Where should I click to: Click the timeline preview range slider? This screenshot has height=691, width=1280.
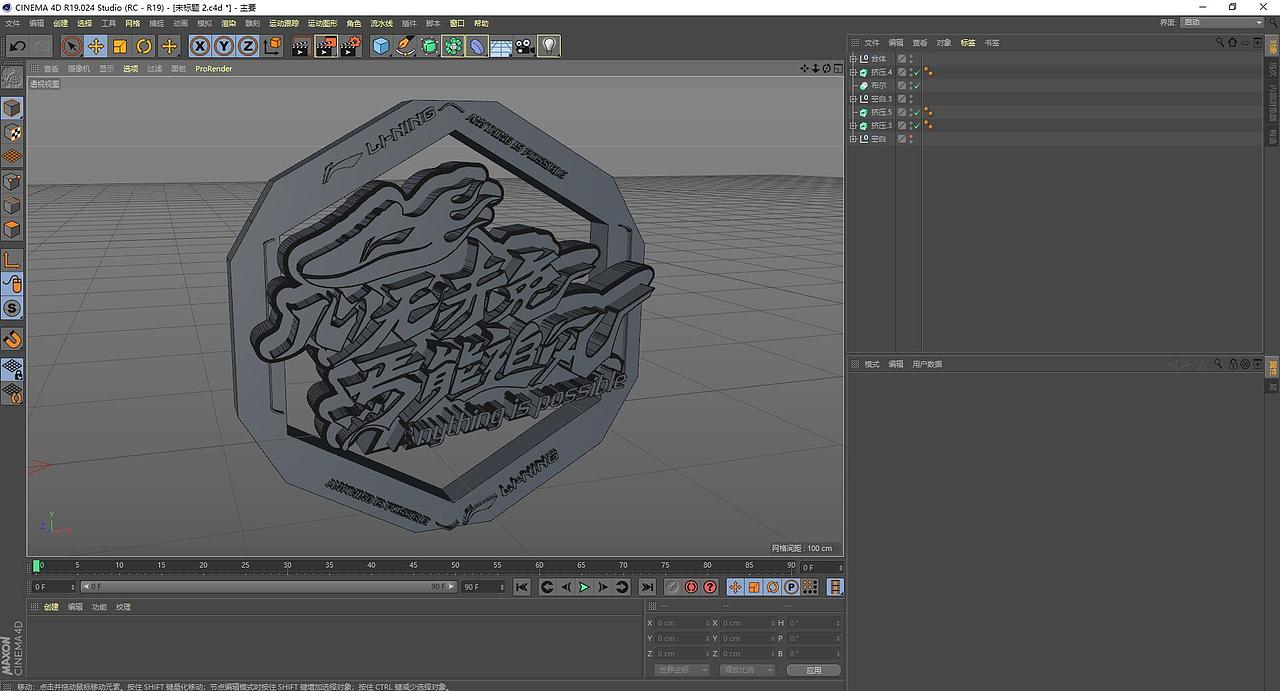268,587
